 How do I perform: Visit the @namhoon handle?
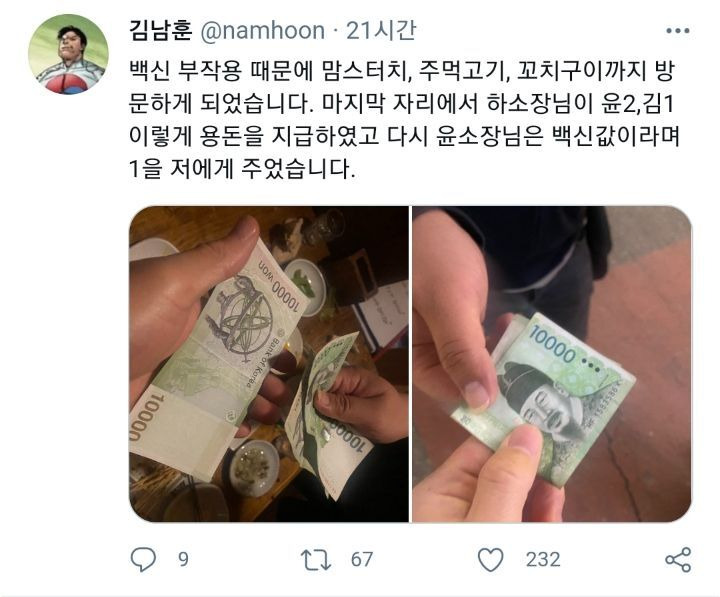[x=263, y=31]
